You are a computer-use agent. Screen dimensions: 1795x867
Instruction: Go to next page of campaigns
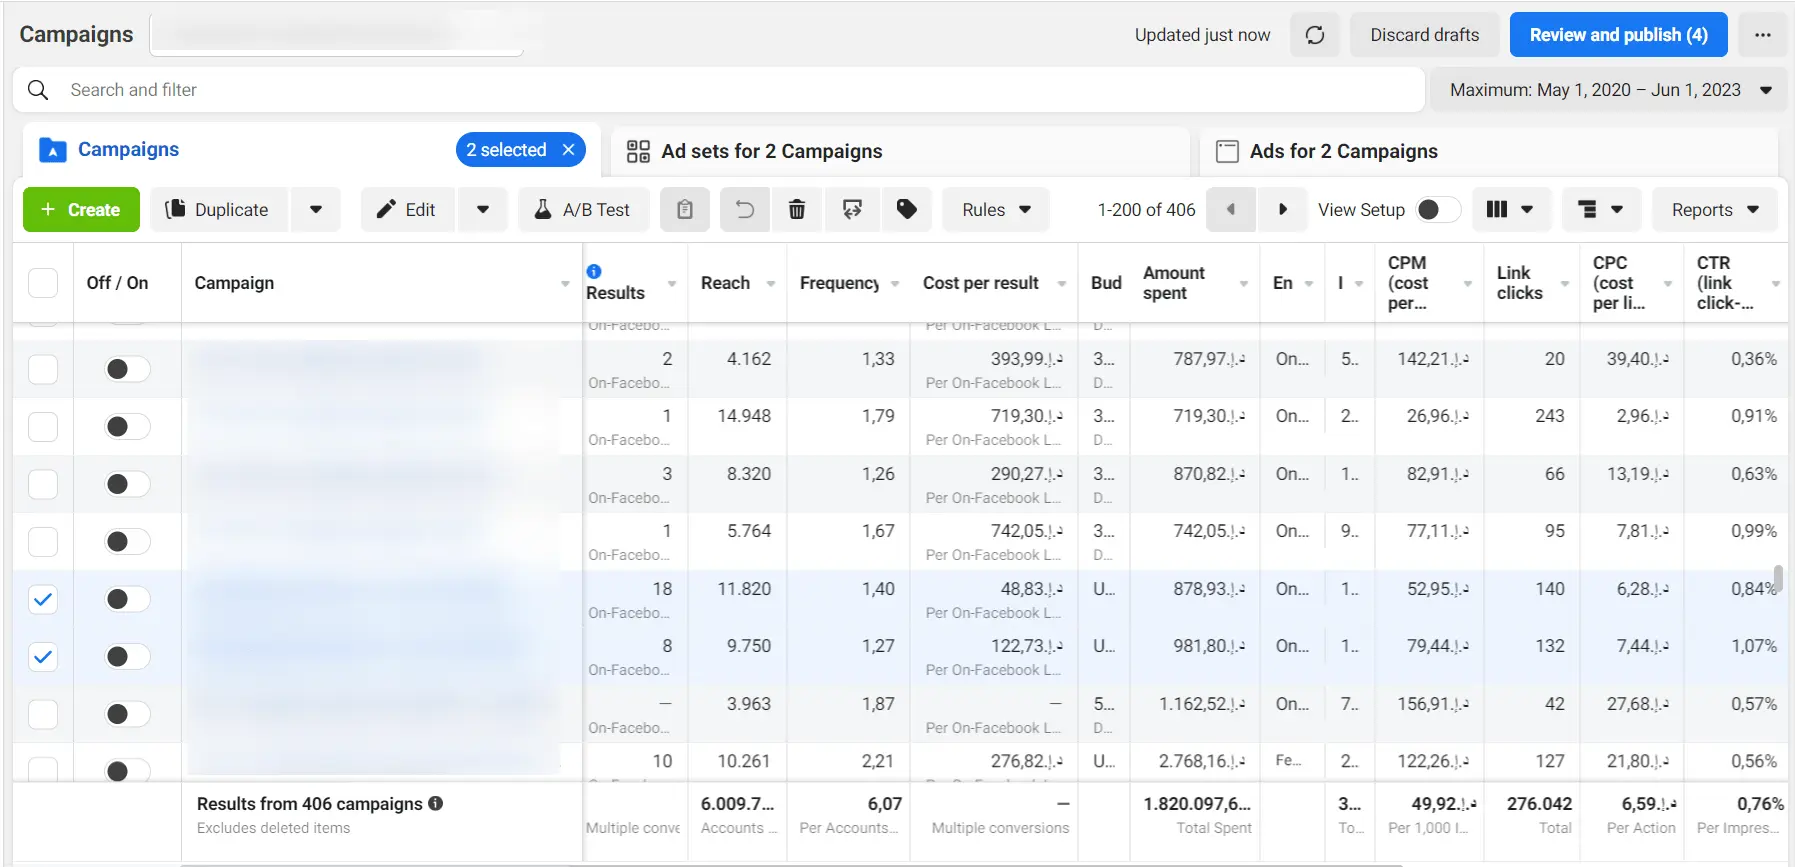pos(1282,210)
